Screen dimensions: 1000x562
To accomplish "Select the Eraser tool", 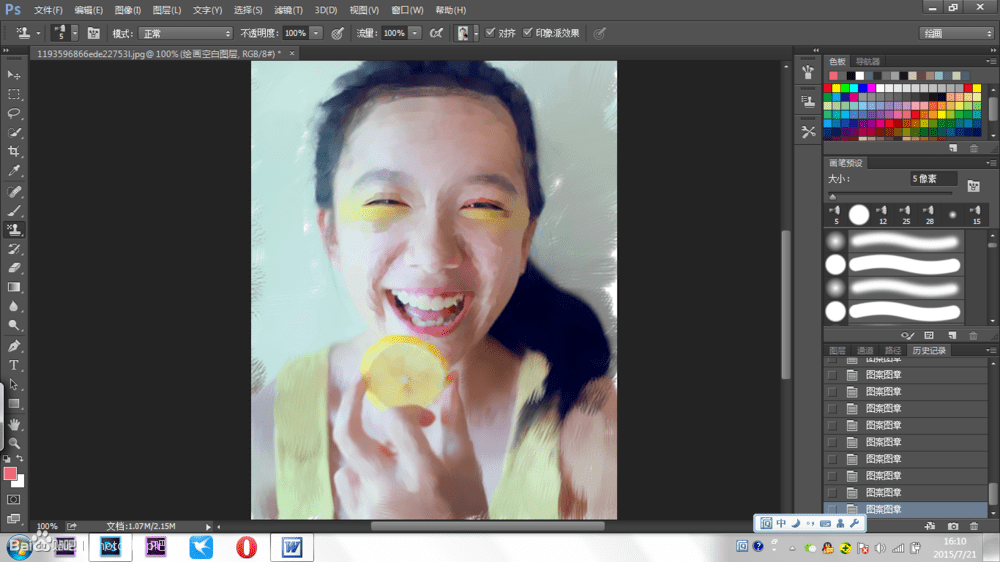I will pos(13,268).
